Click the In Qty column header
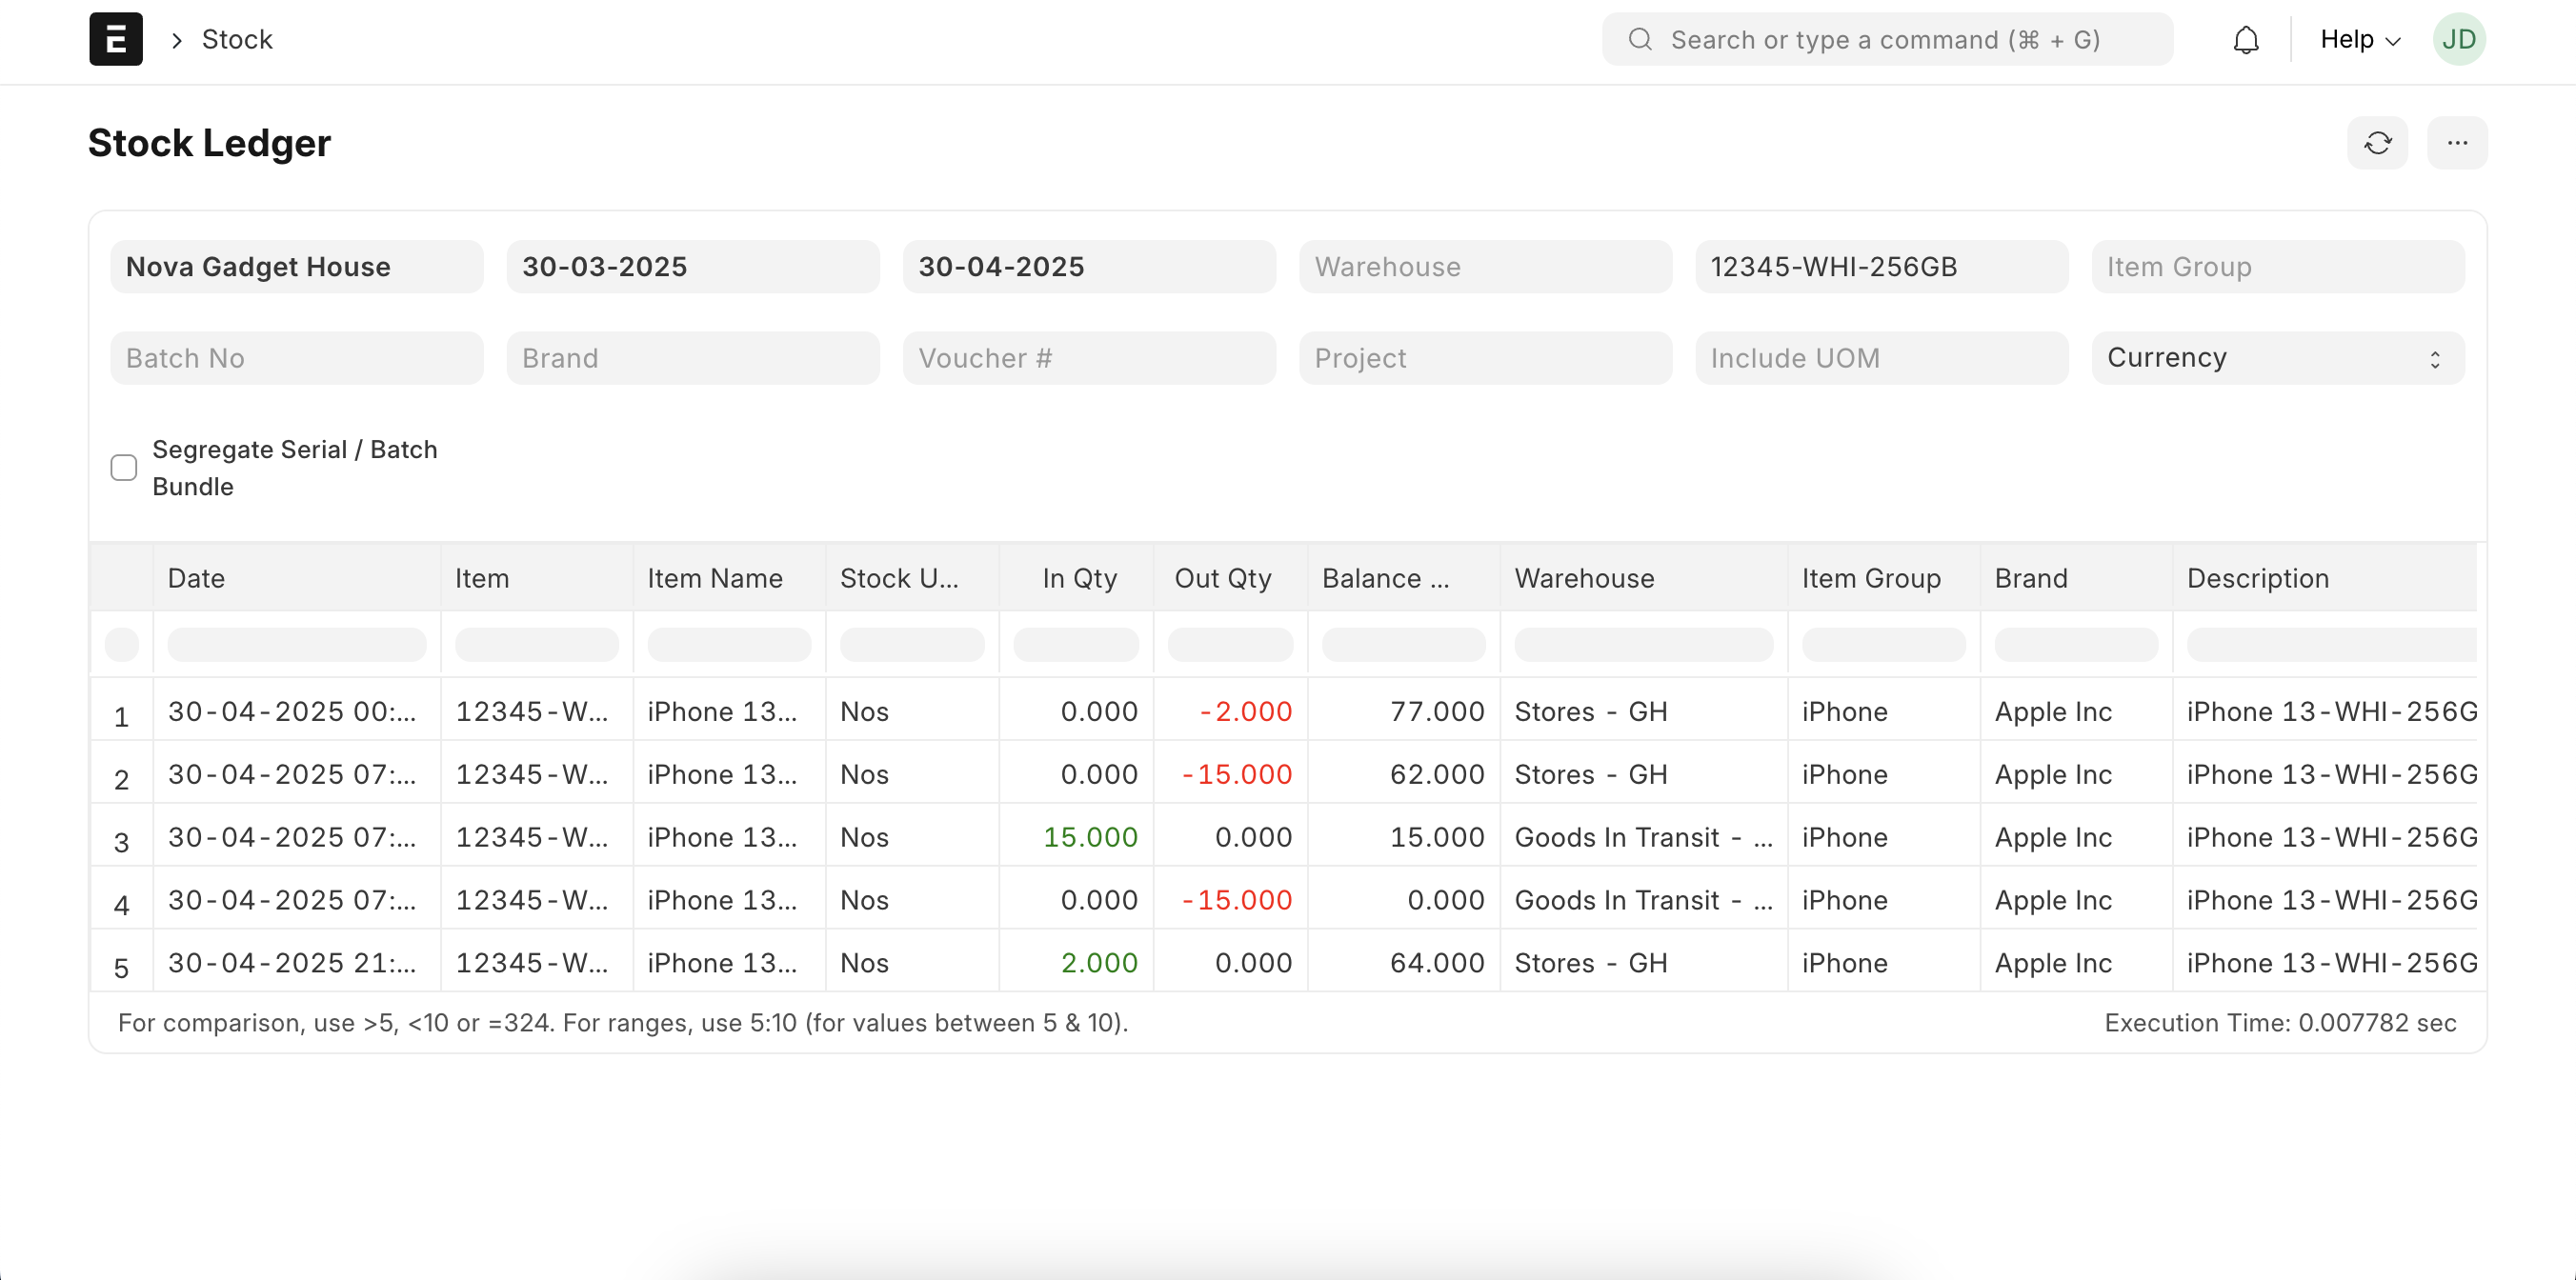This screenshot has height=1280, width=2576. (1077, 578)
